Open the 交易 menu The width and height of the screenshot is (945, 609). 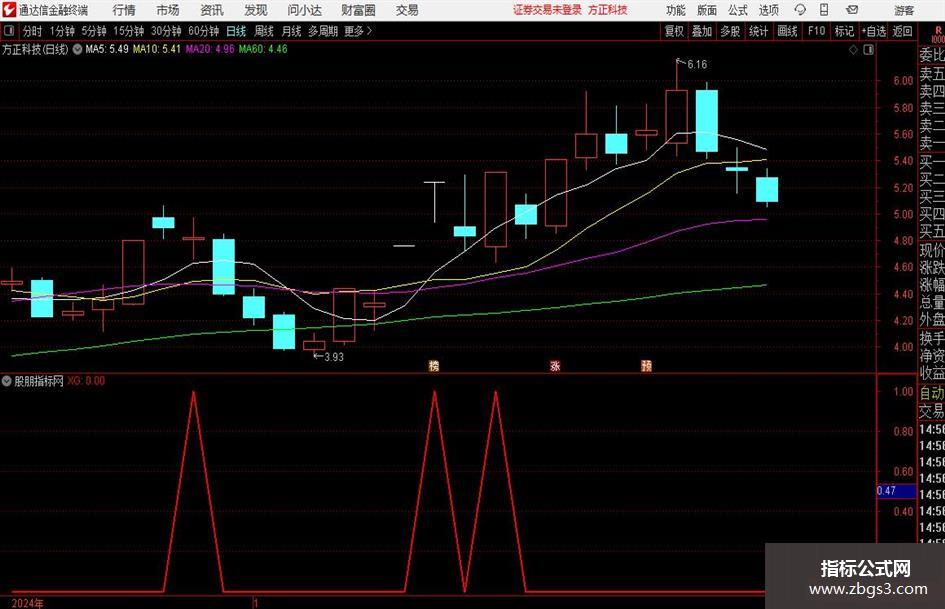[407, 10]
